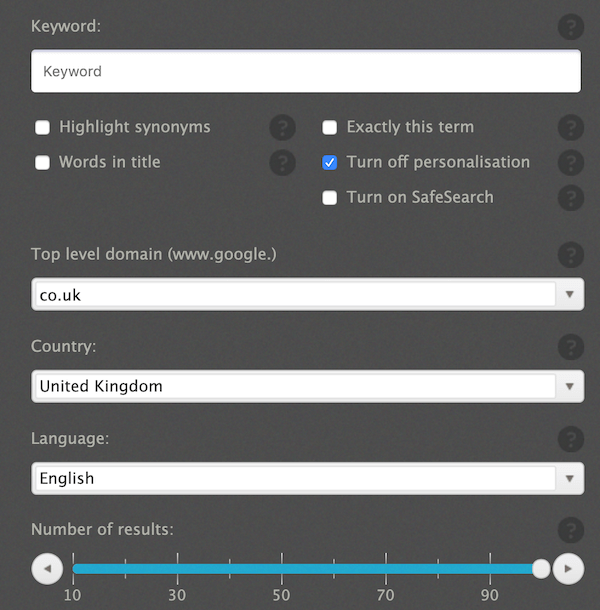Uncheck Turn off personalisation
Image resolution: width=600 pixels, height=610 pixels.
point(330,162)
